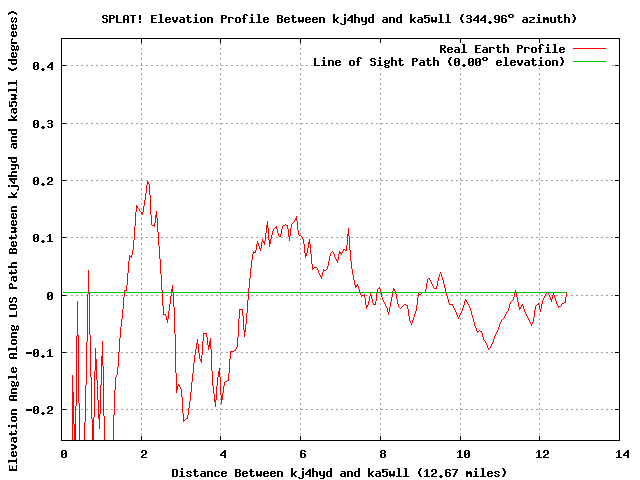The image size is (640, 480).
Task: Click the 'Real Earth Profile' legend label
Action: (x=502, y=49)
